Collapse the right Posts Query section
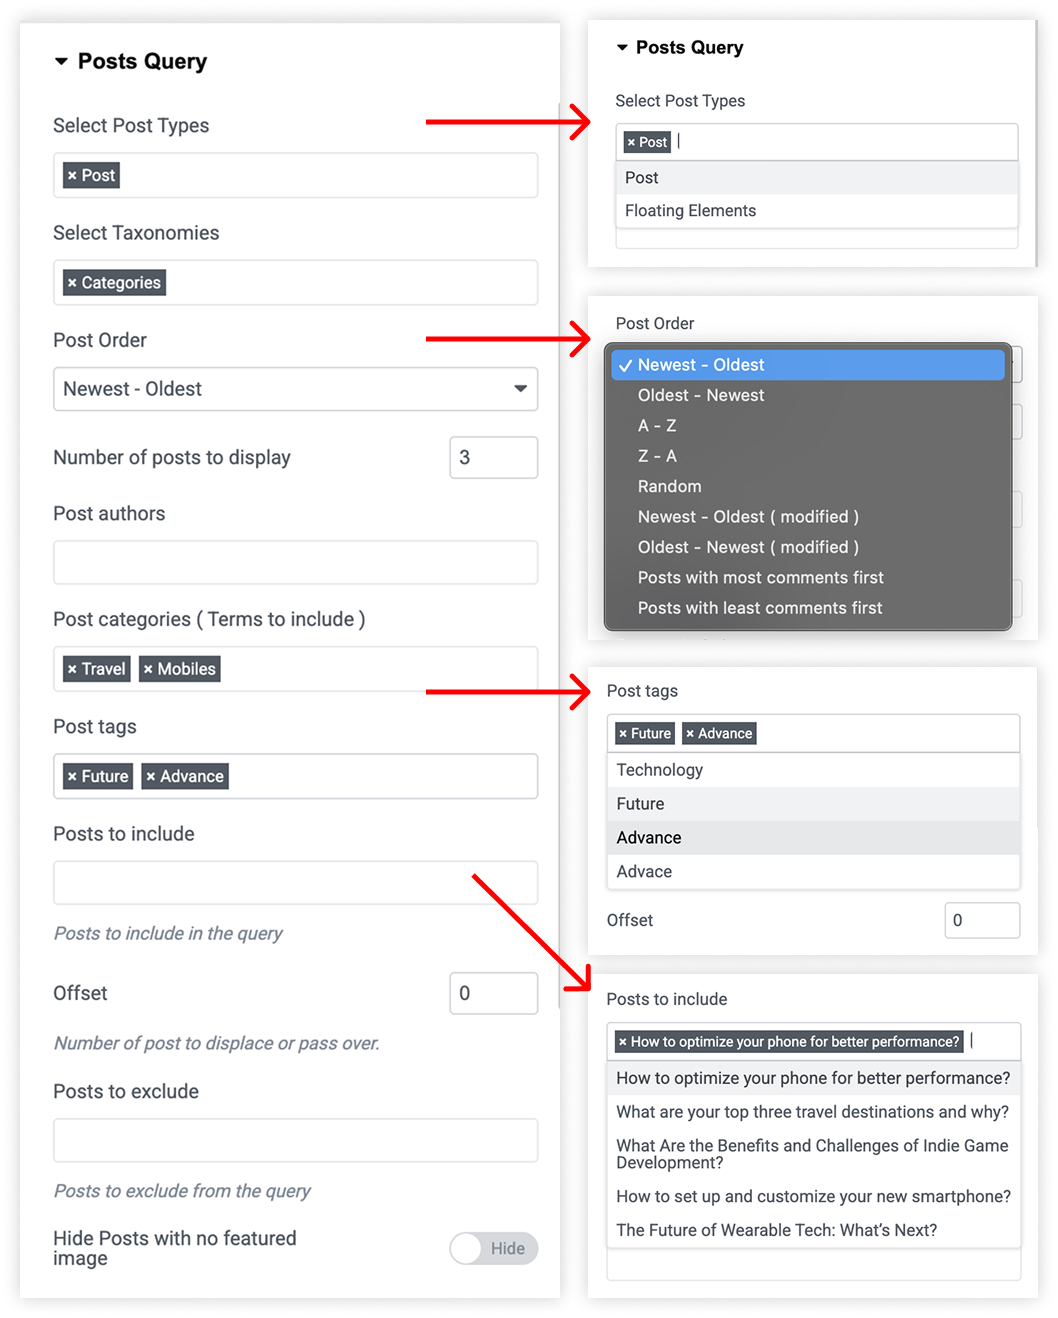1058x1318 pixels. pos(622,47)
